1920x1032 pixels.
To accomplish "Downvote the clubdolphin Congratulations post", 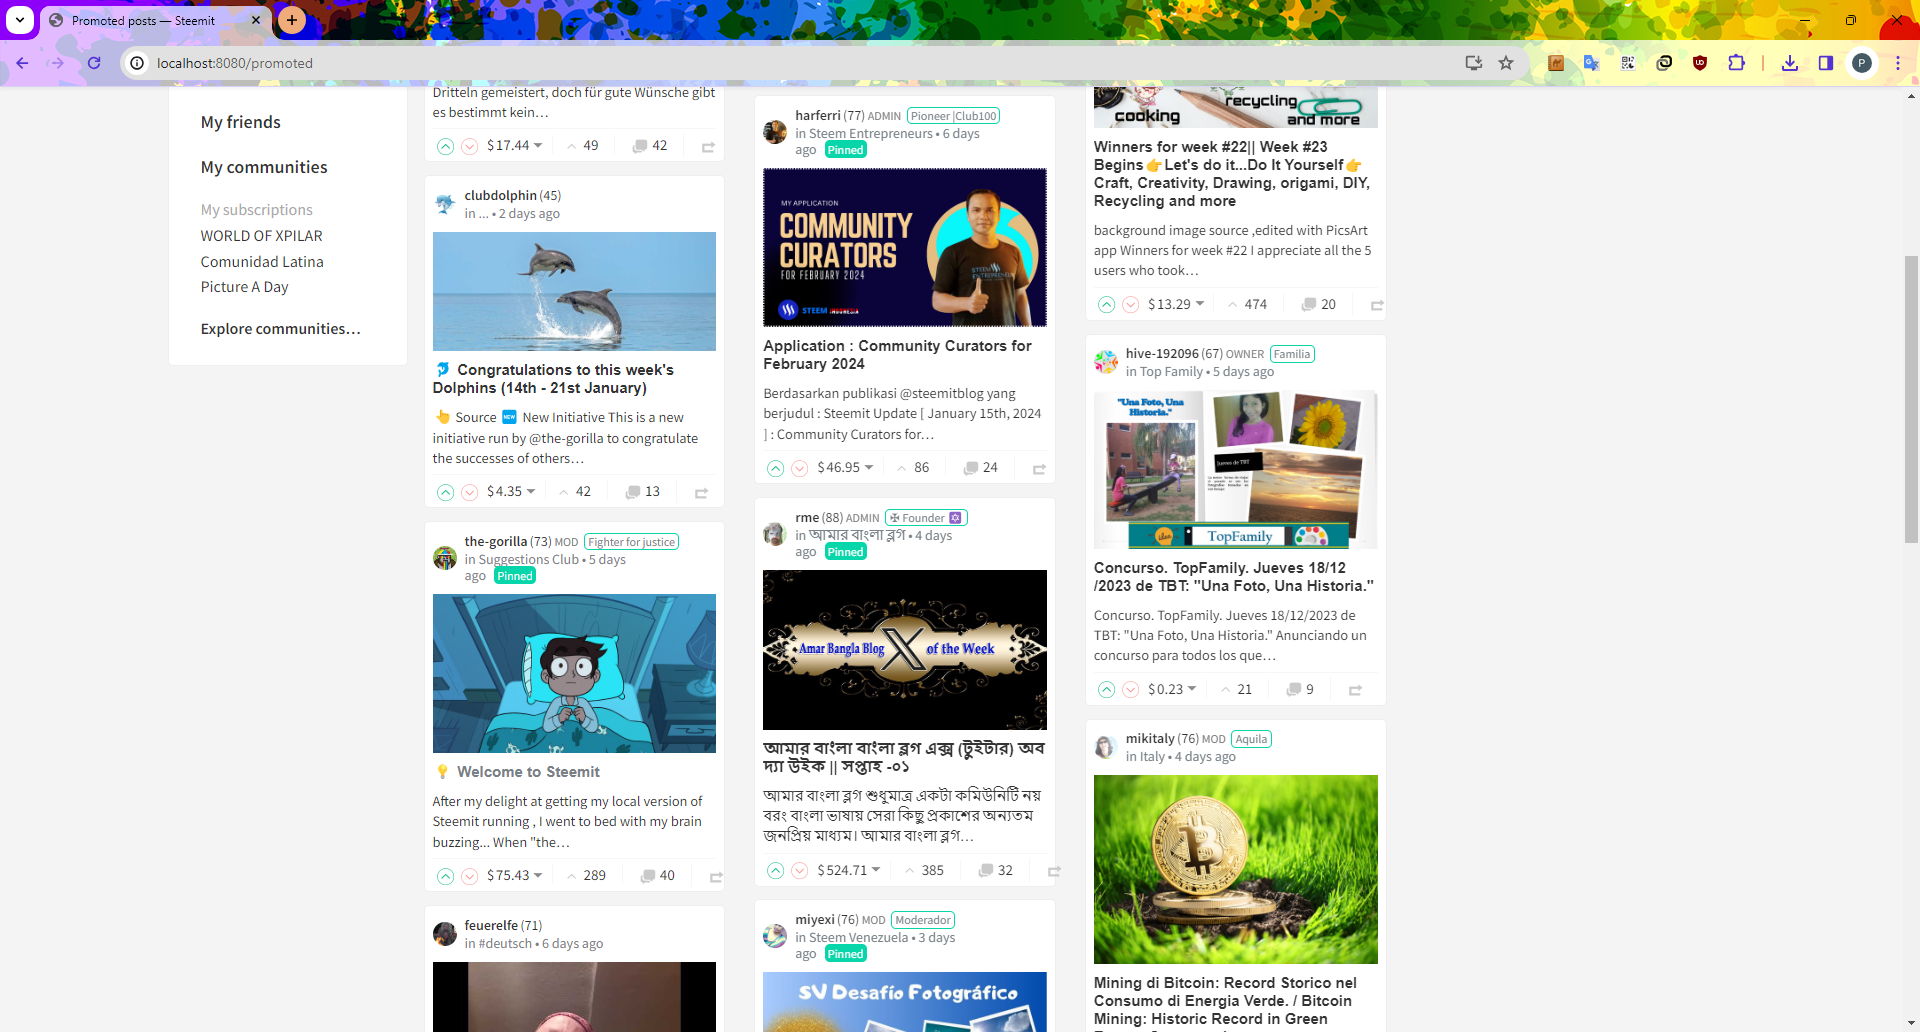I will (469, 492).
